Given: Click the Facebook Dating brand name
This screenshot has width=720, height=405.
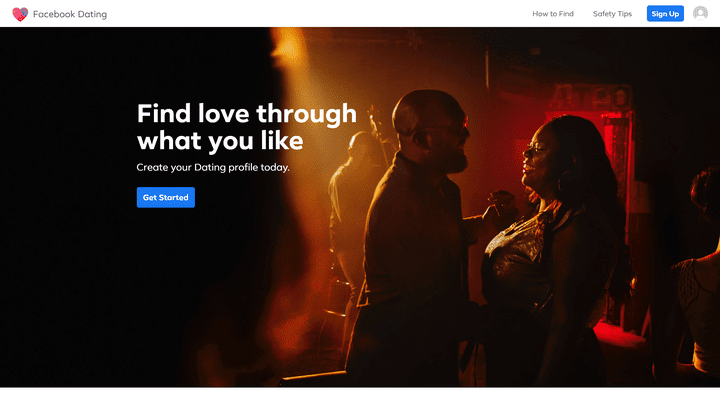Looking at the screenshot, I should click(70, 14).
